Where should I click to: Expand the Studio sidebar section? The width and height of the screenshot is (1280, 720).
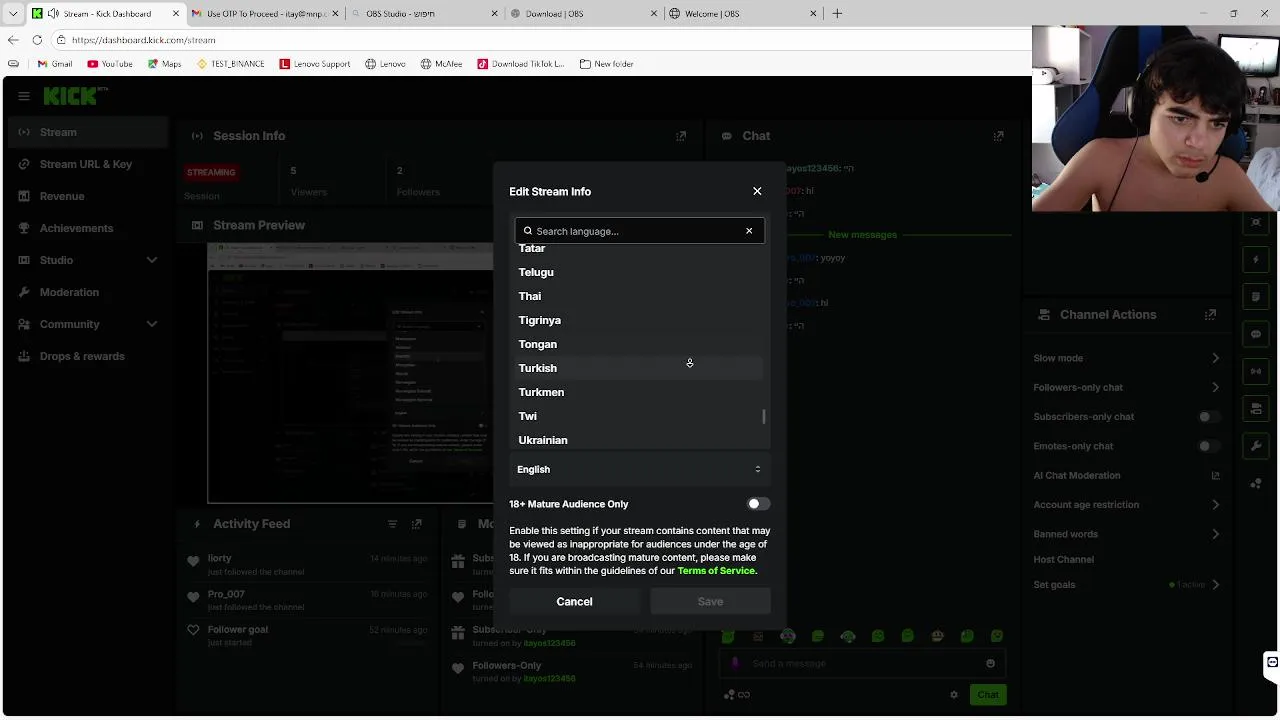tap(87, 260)
